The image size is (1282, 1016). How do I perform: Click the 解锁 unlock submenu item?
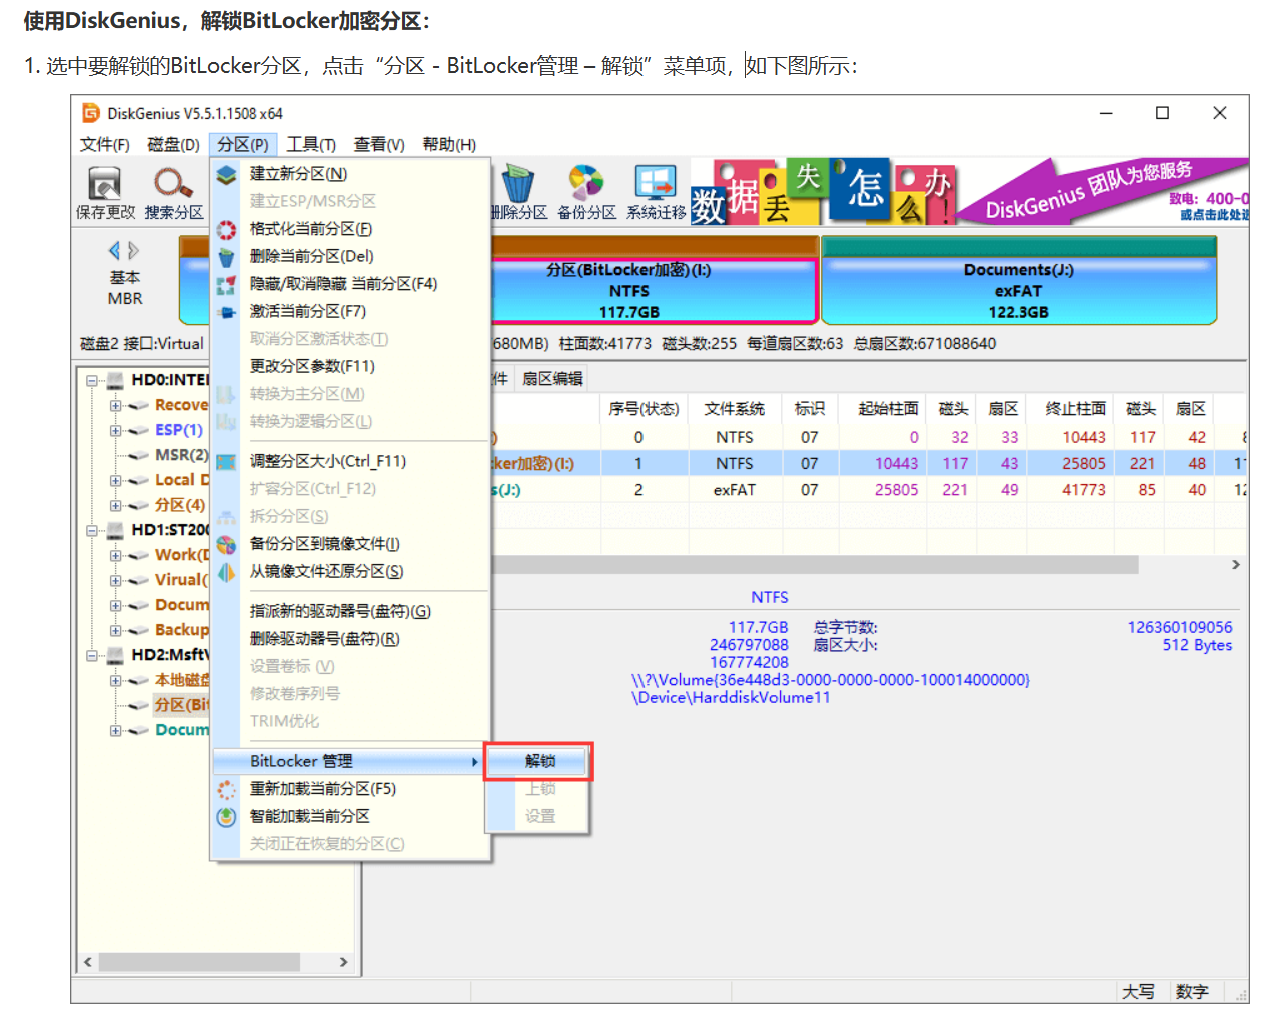(539, 761)
